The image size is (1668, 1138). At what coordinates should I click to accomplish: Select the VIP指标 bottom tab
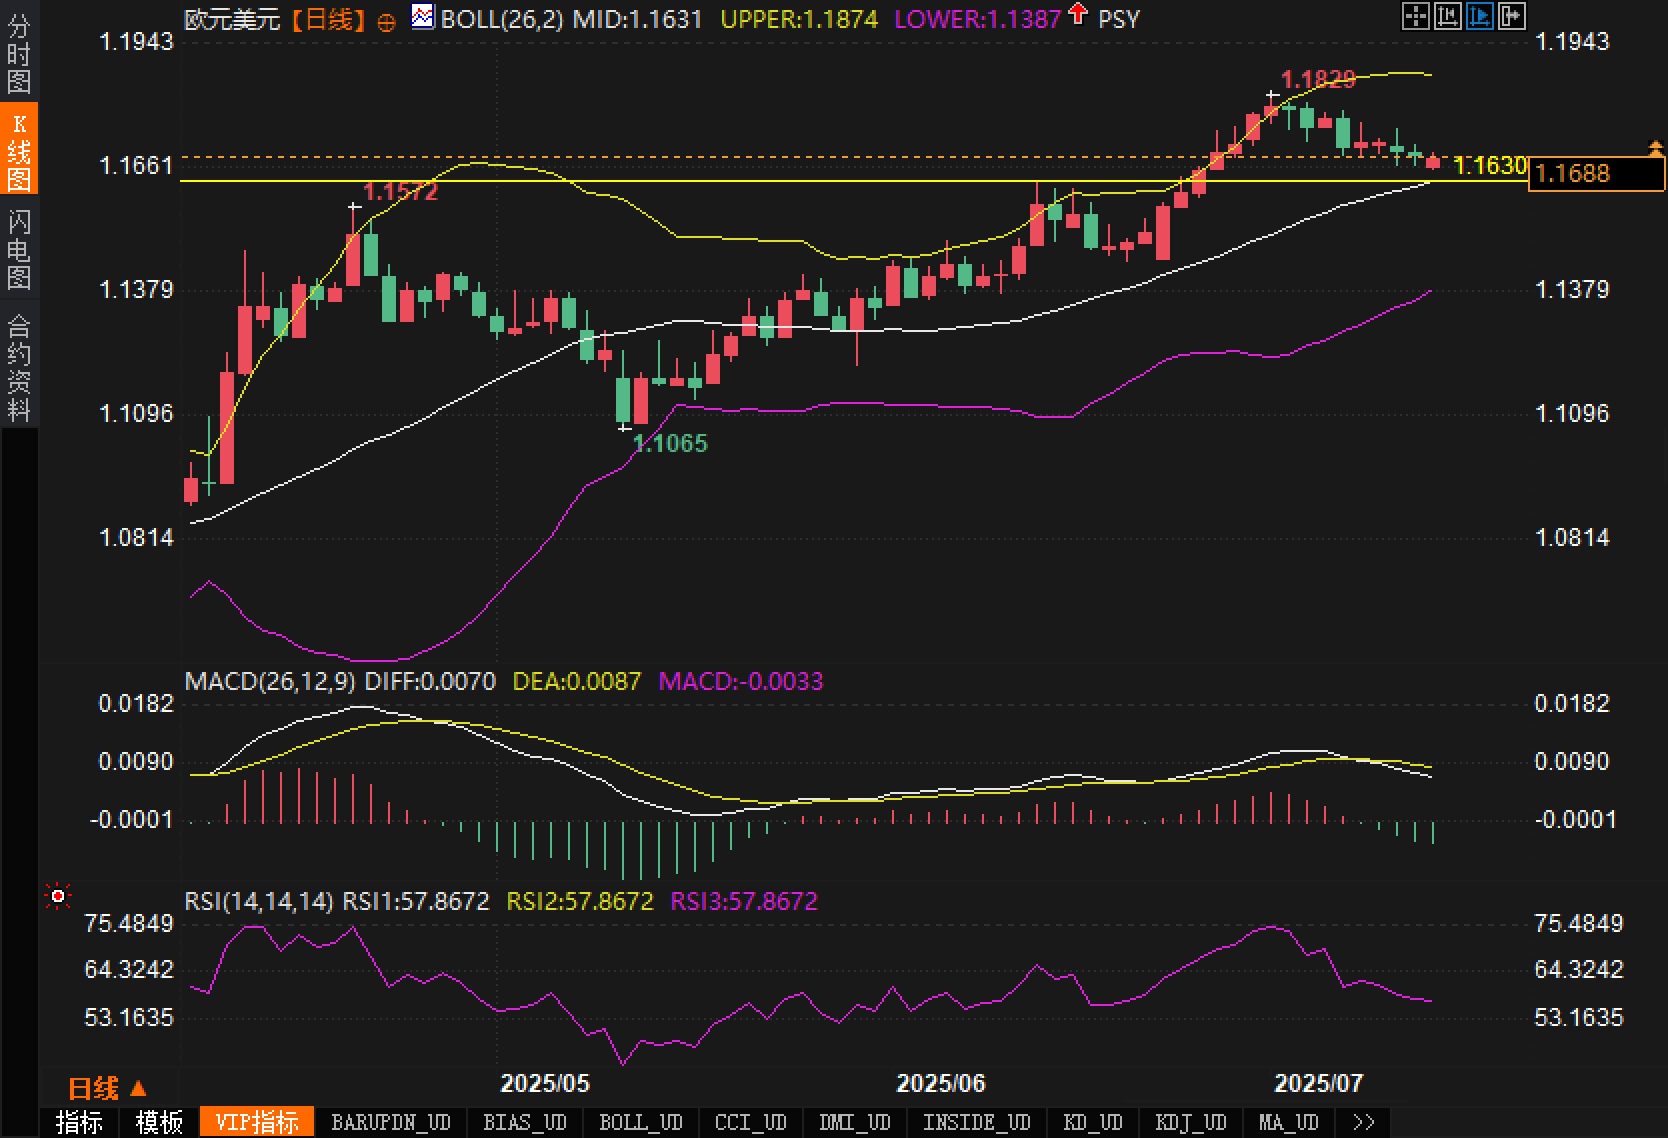pos(257,1122)
